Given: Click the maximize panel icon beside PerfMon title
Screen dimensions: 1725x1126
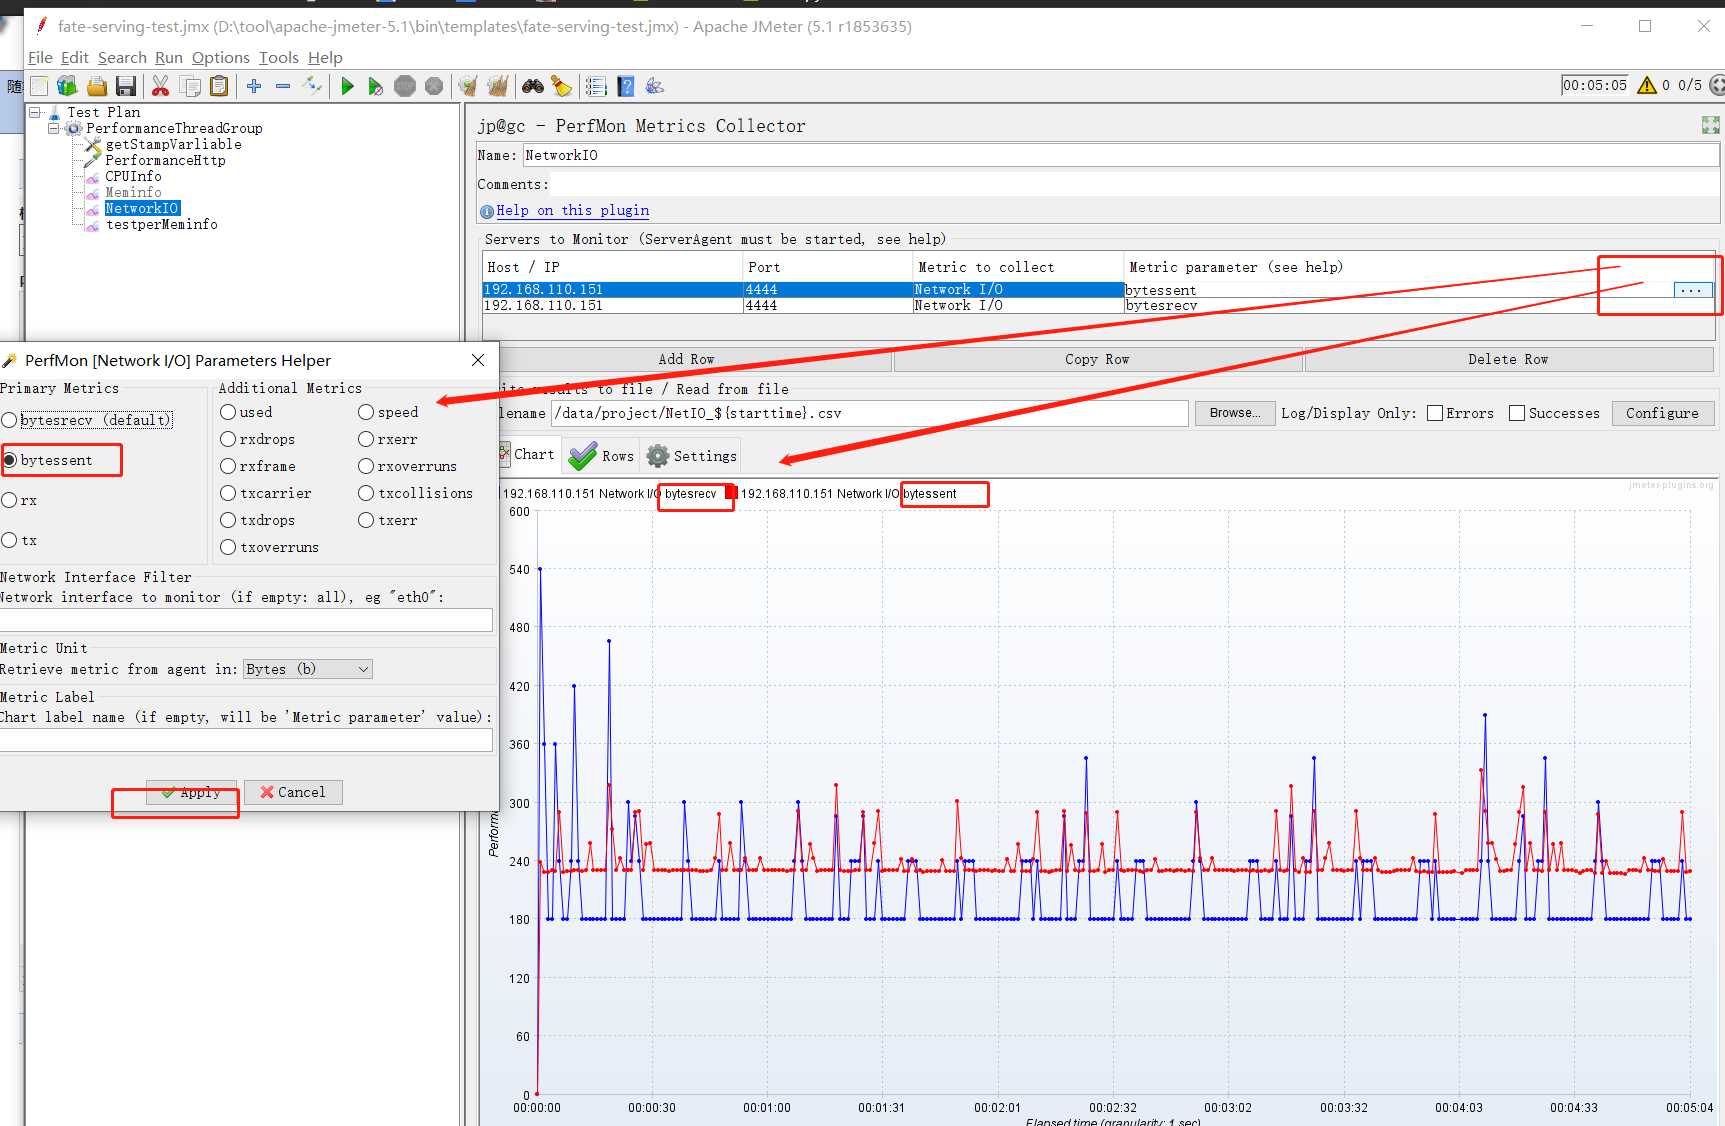Looking at the screenshot, I should pyautogui.click(x=1711, y=125).
